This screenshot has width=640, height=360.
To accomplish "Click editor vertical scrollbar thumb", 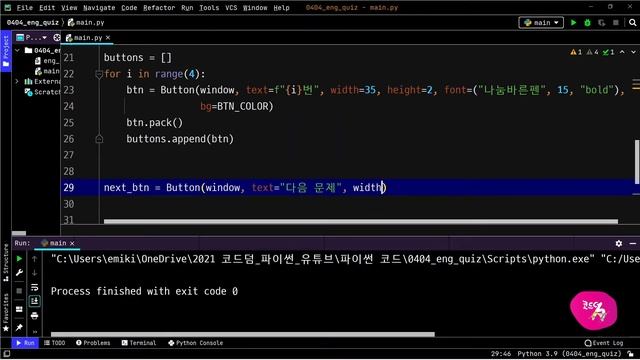I will pyautogui.click(x=637, y=162).
